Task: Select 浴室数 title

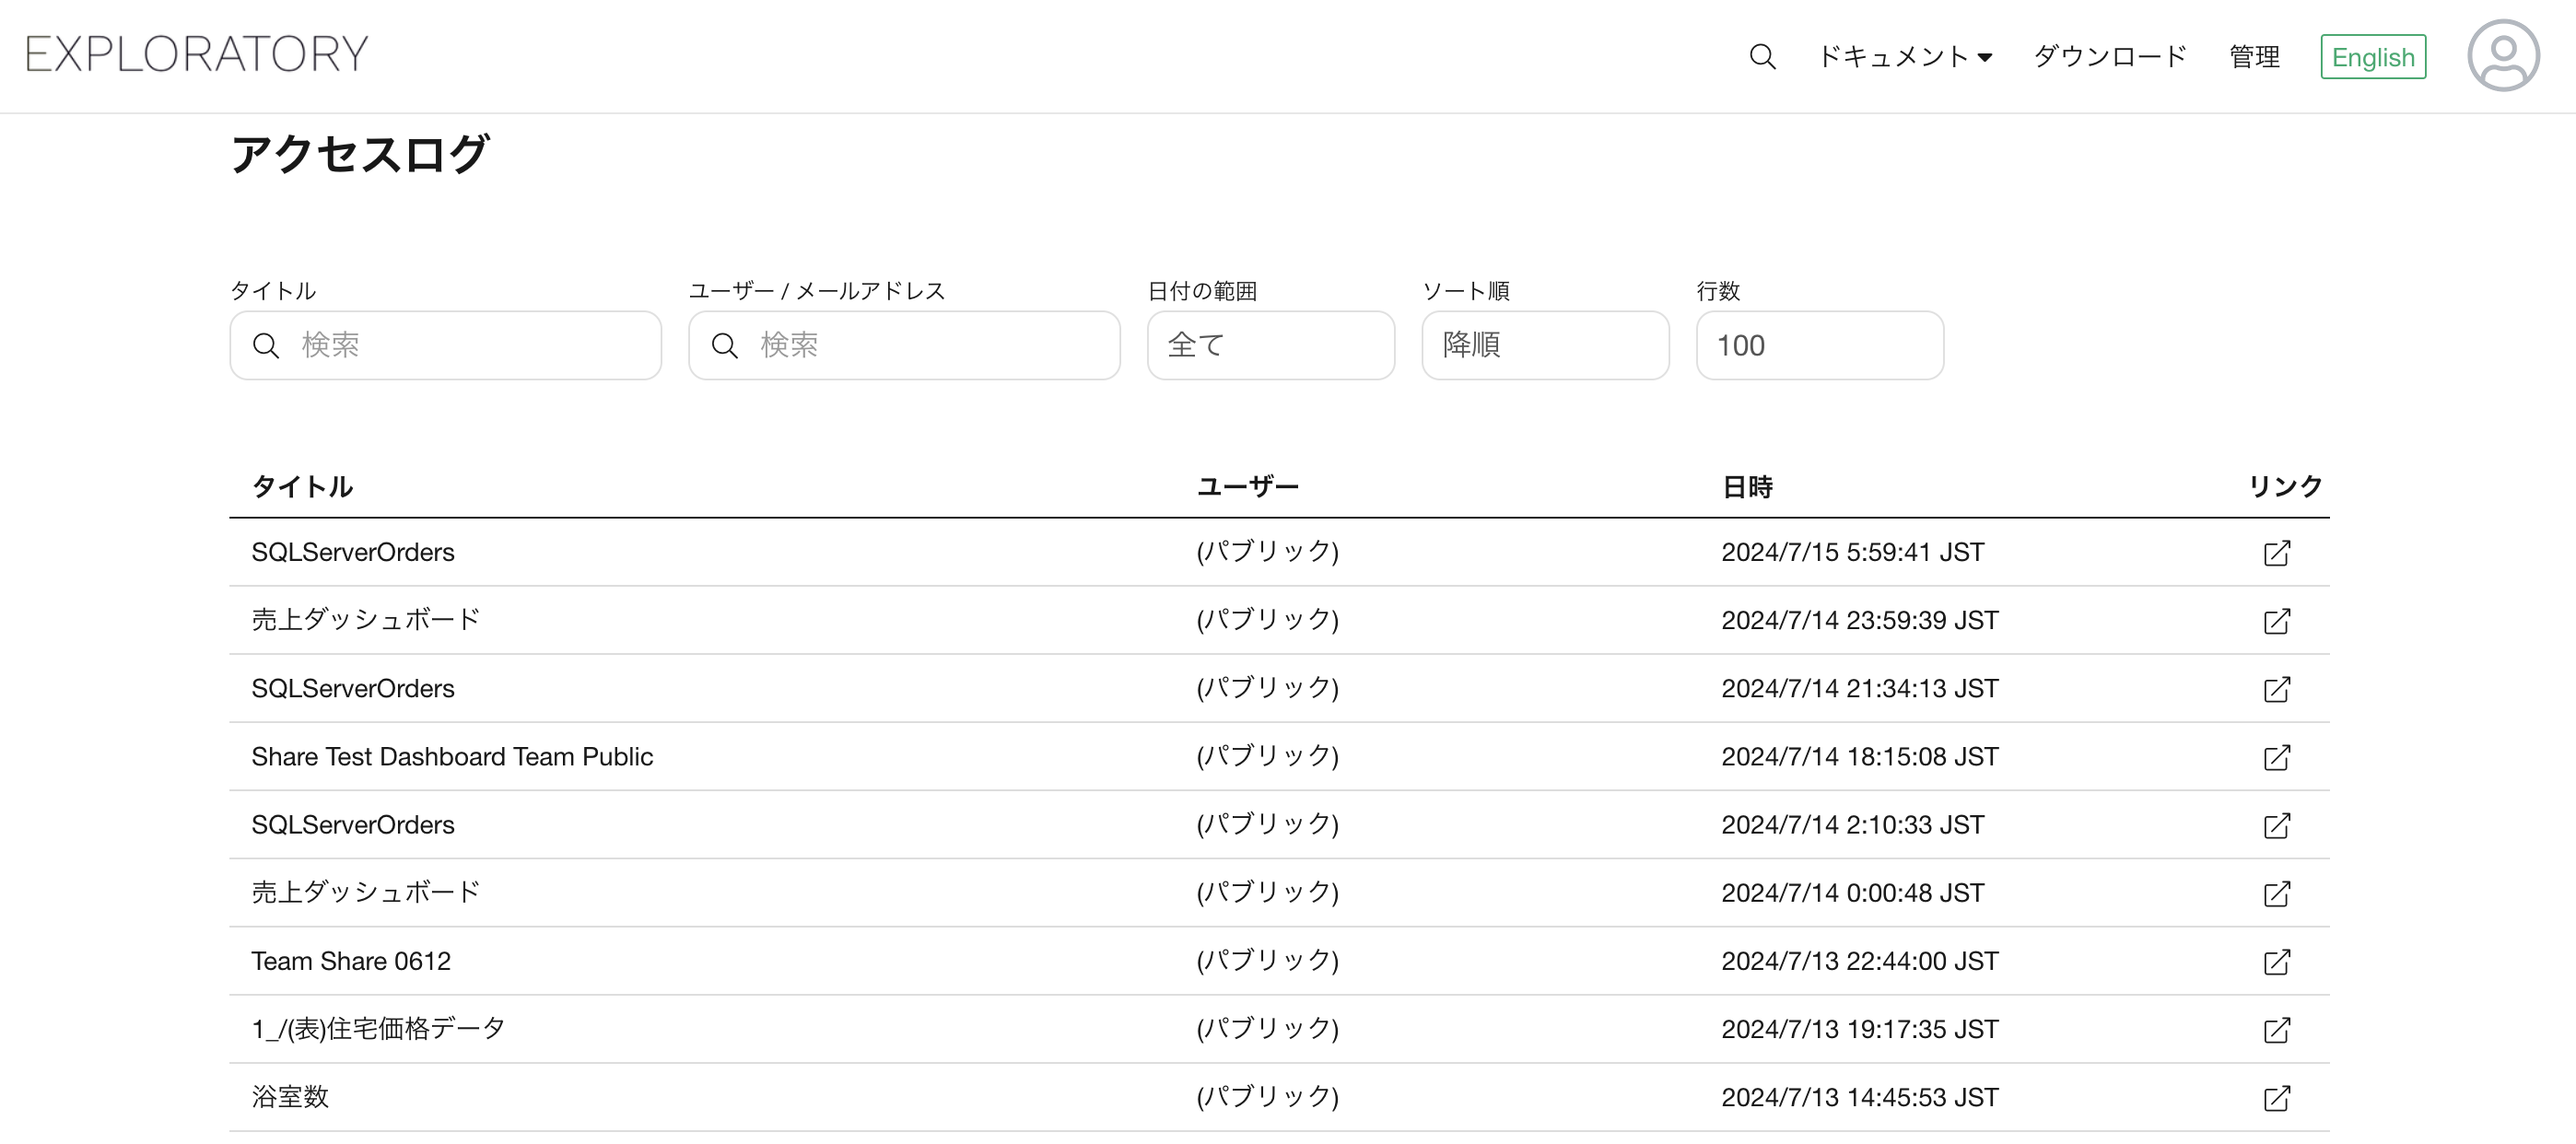Action: pyautogui.click(x=290, y=1096)
